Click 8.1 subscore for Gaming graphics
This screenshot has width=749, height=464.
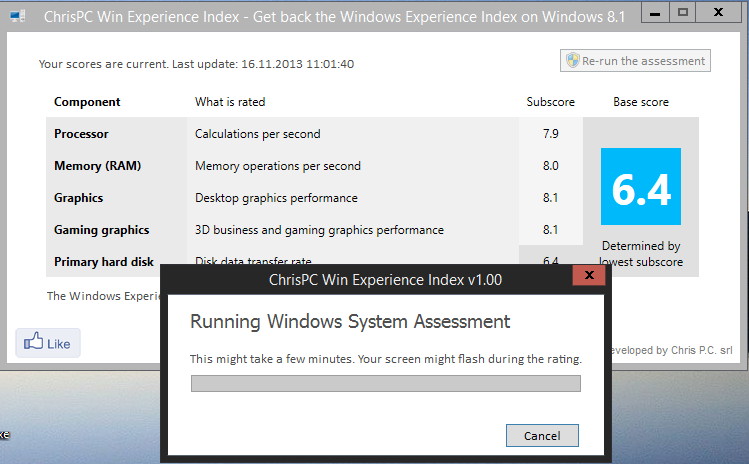(x=550, y=229)
